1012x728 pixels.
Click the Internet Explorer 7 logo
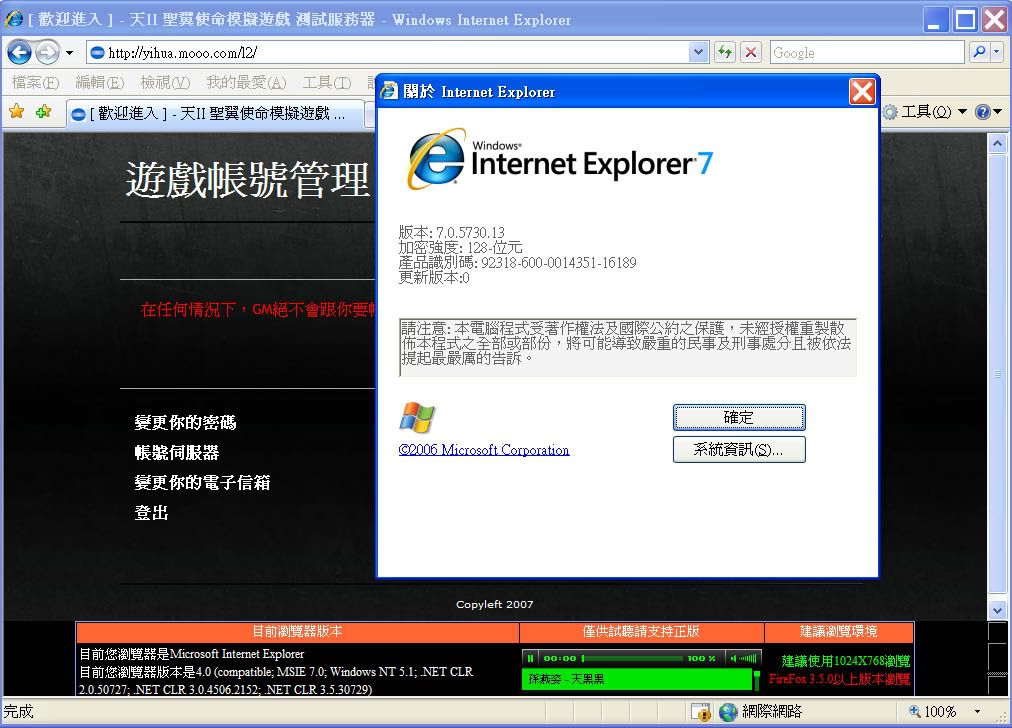coord(559,159)
